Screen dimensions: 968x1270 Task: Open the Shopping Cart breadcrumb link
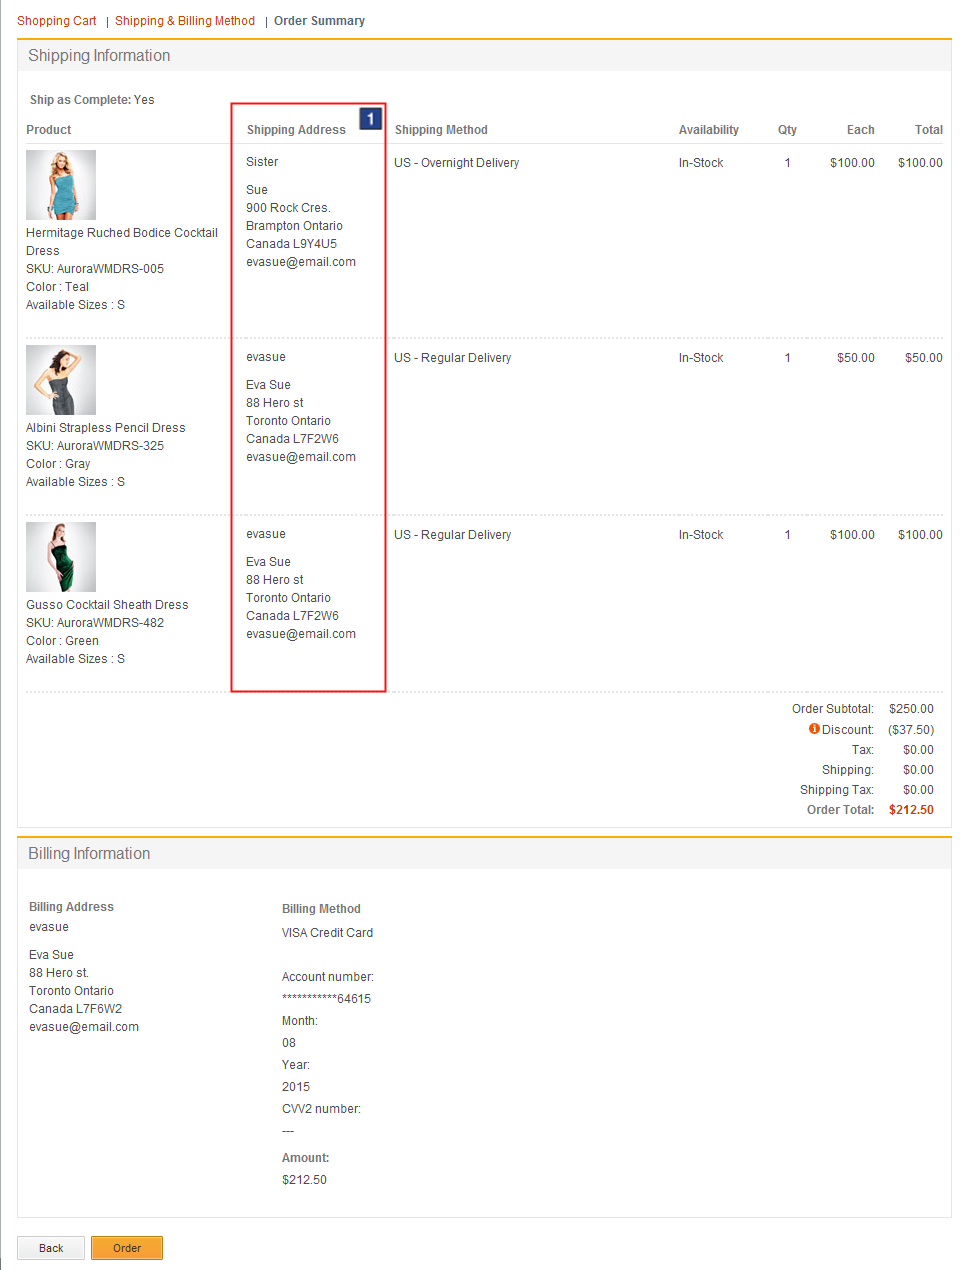56,20
